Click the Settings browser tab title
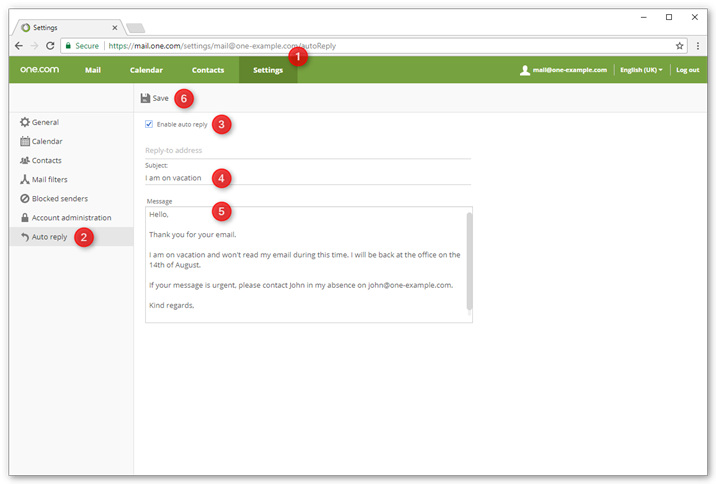This screenshot has height=484, width=716. [x=45, y=28]
